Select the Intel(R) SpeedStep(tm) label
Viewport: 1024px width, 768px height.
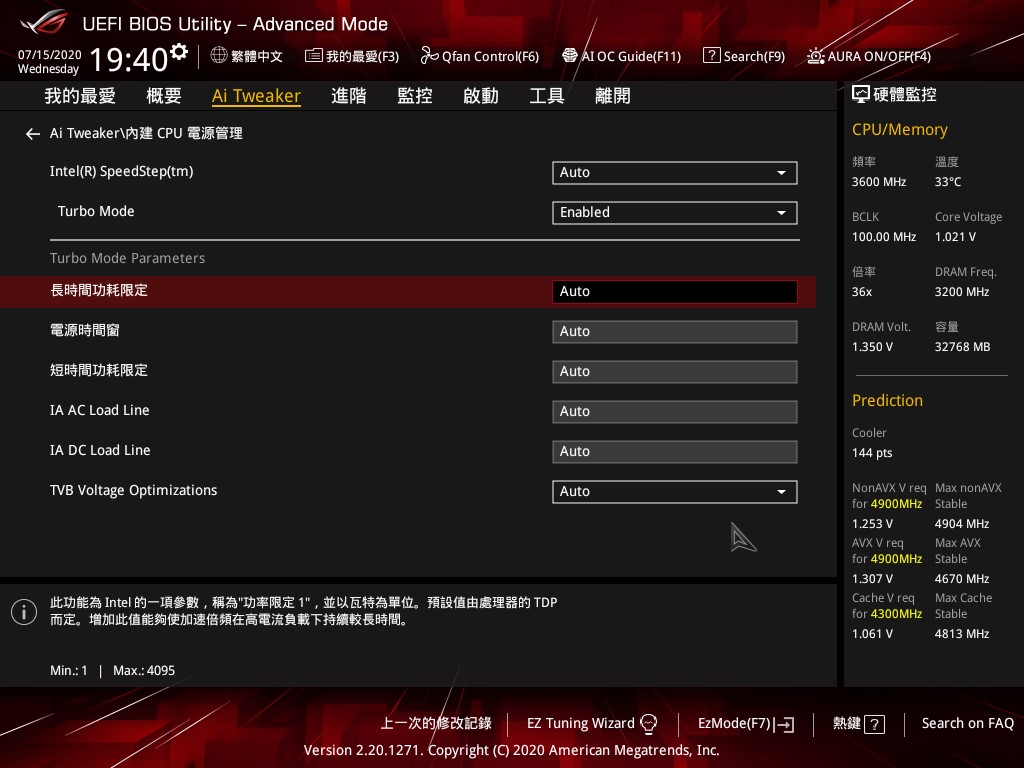click(x=121, y=172)
